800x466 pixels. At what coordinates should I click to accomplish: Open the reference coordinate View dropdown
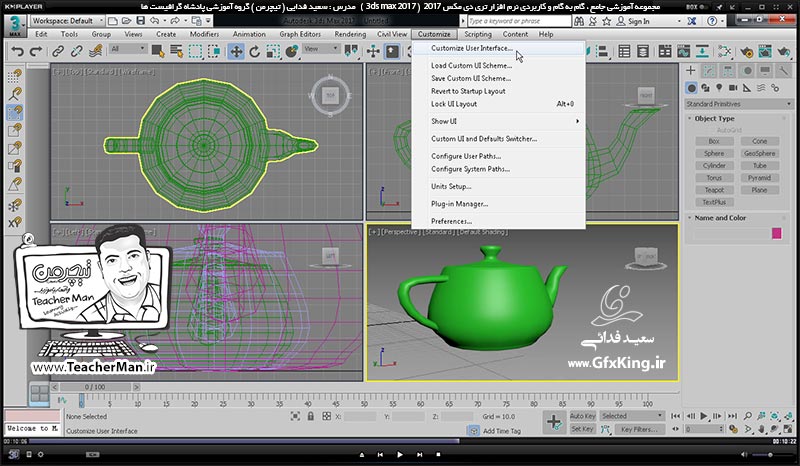click(x=321, y=49)
